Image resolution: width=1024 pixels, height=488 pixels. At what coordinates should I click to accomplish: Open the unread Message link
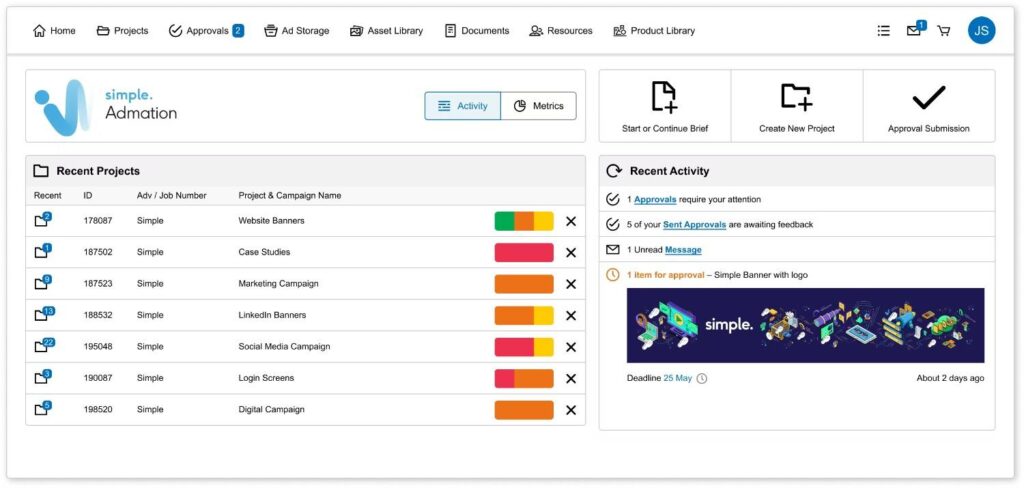point(683,250)
